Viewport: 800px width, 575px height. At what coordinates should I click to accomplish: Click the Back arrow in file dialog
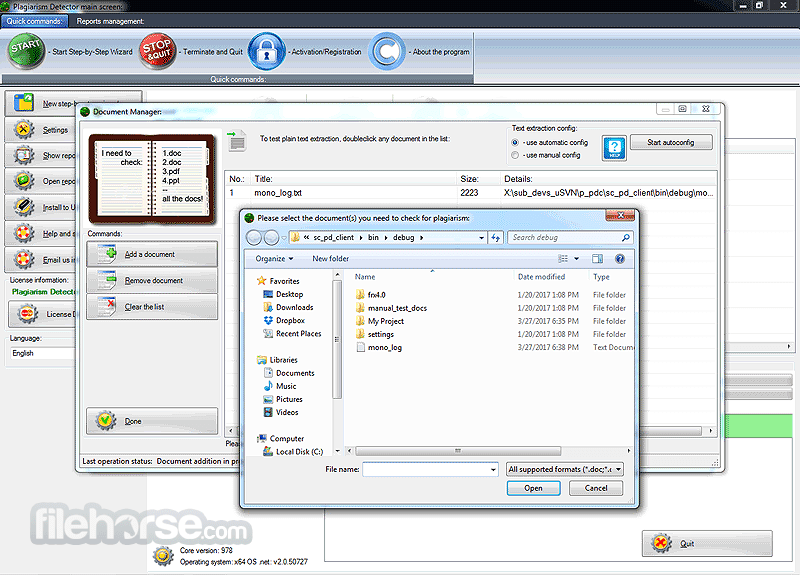(x=254, y=238)
